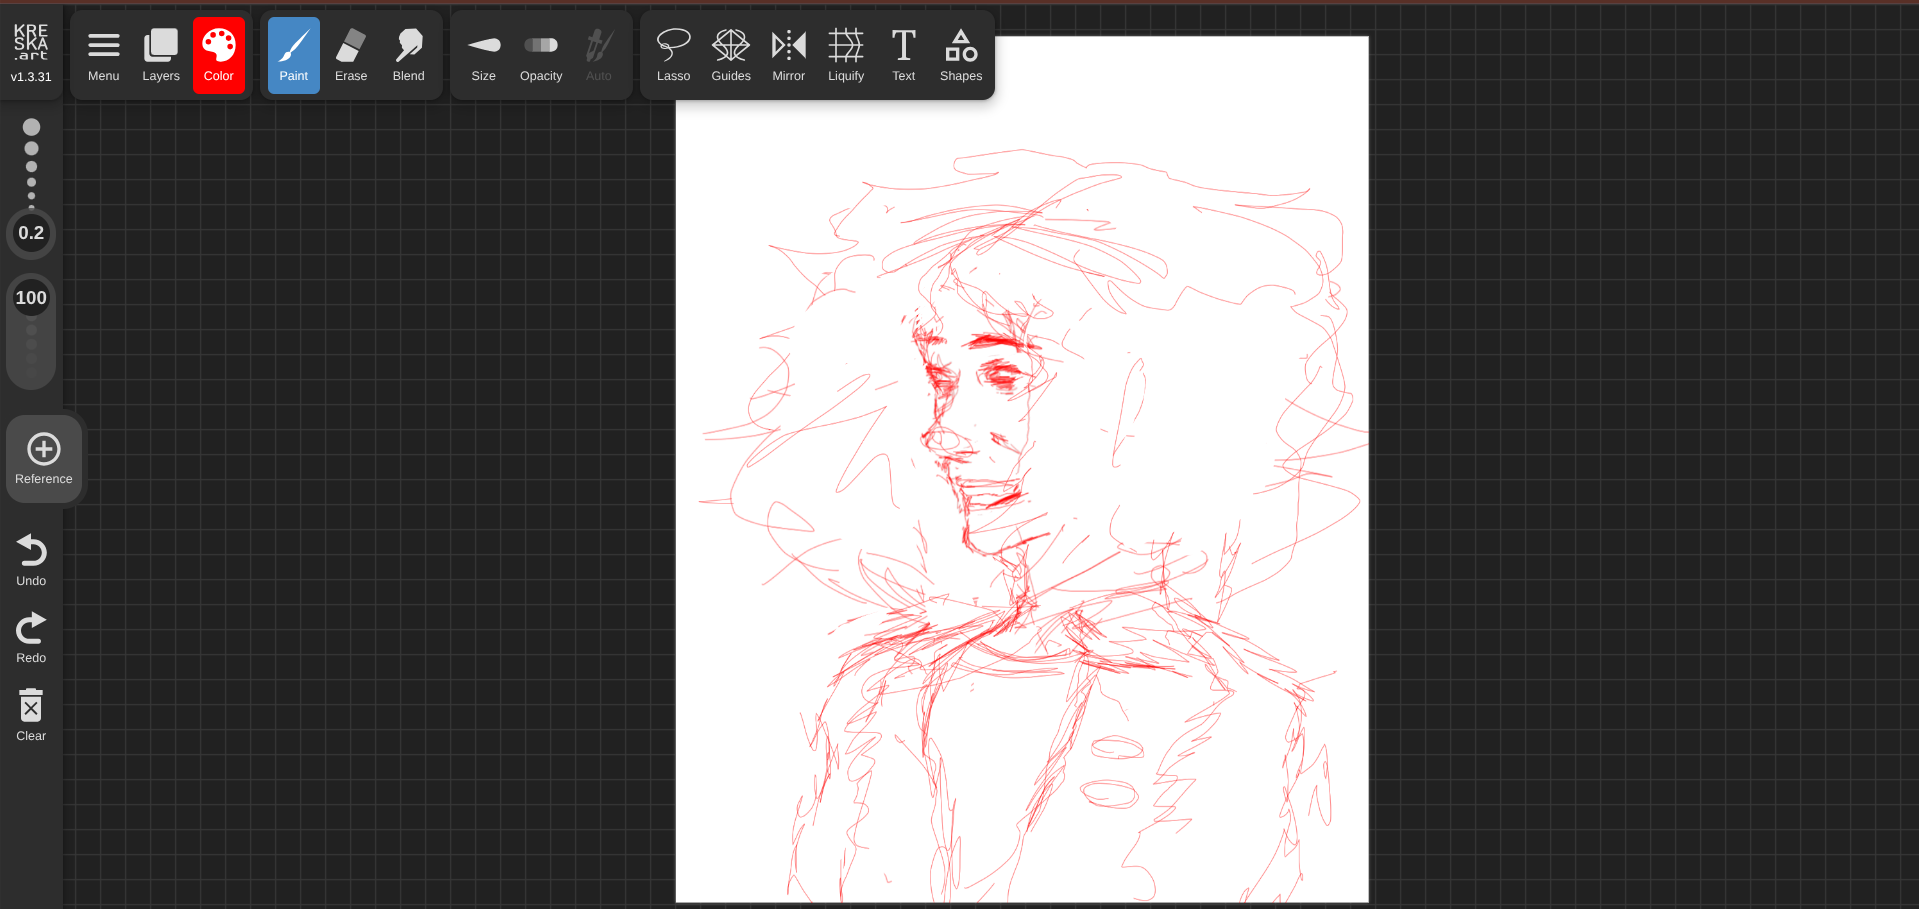Select the Erase tool

[x=351, y=56]
